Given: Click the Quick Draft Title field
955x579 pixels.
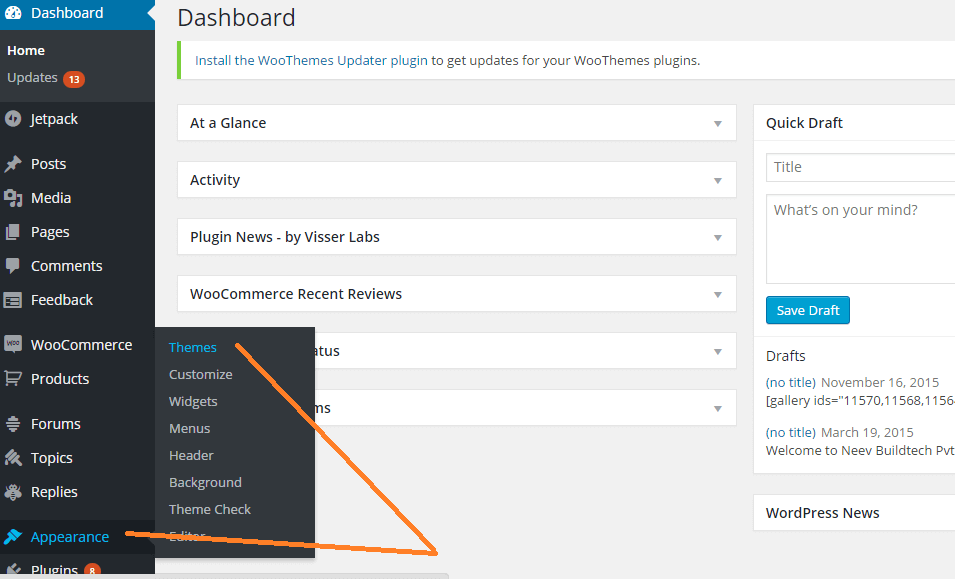Looking at the screenshot, I should [x=862, y=167].
